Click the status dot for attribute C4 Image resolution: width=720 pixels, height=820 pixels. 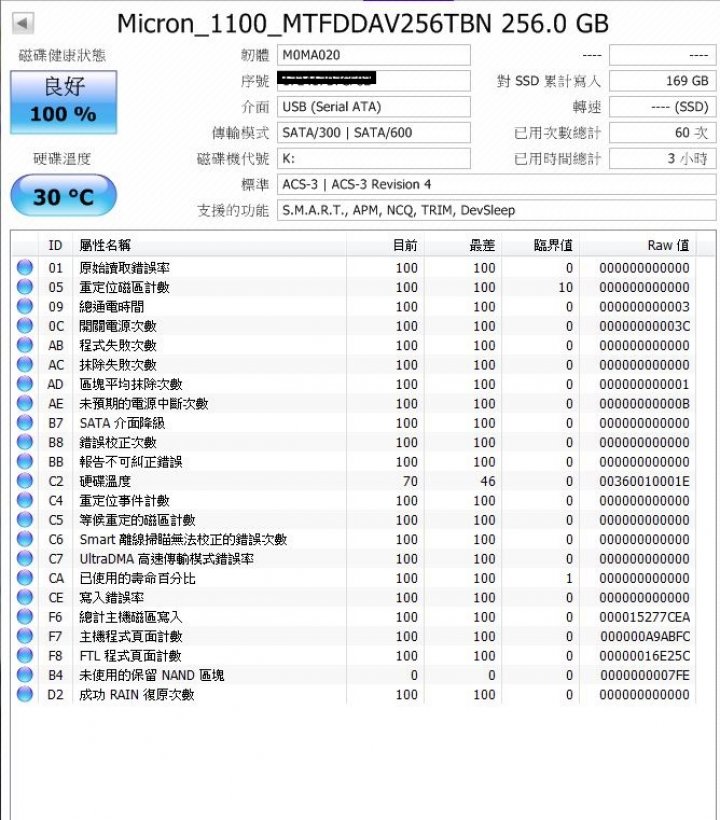point(25,500)
